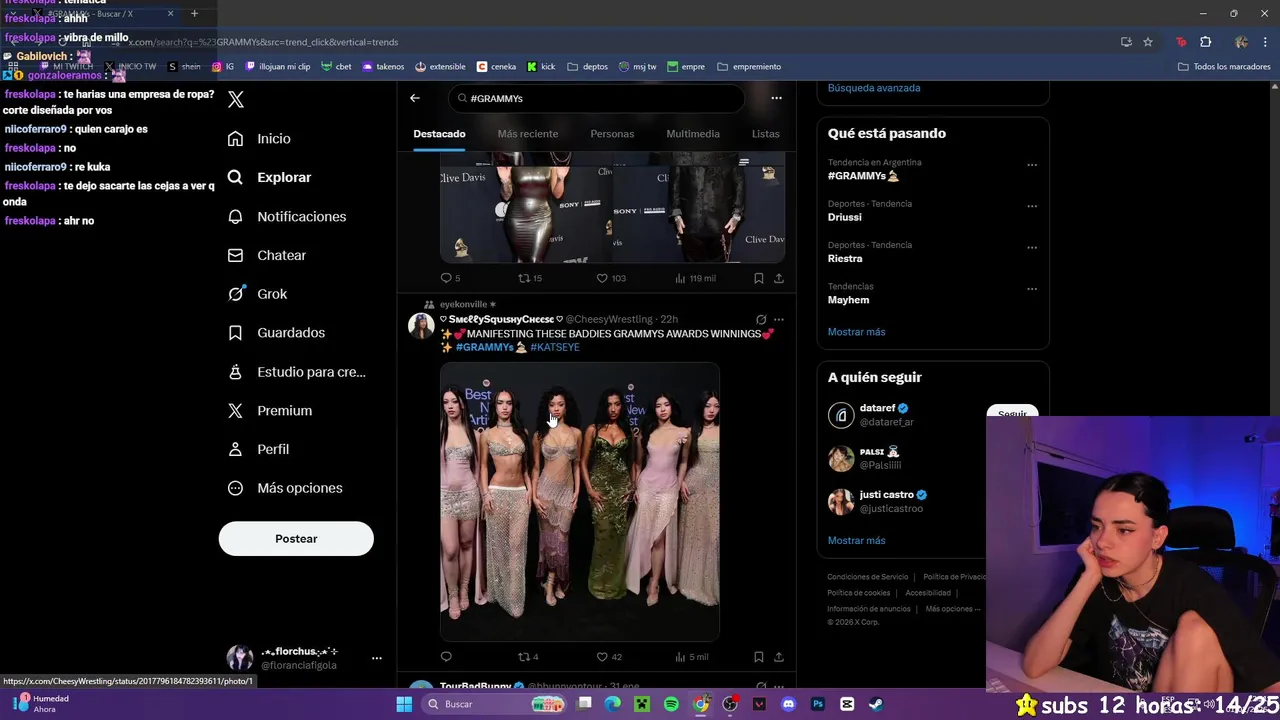
Task: Click Búsqueda avanzada link
Action: (874, 88)
